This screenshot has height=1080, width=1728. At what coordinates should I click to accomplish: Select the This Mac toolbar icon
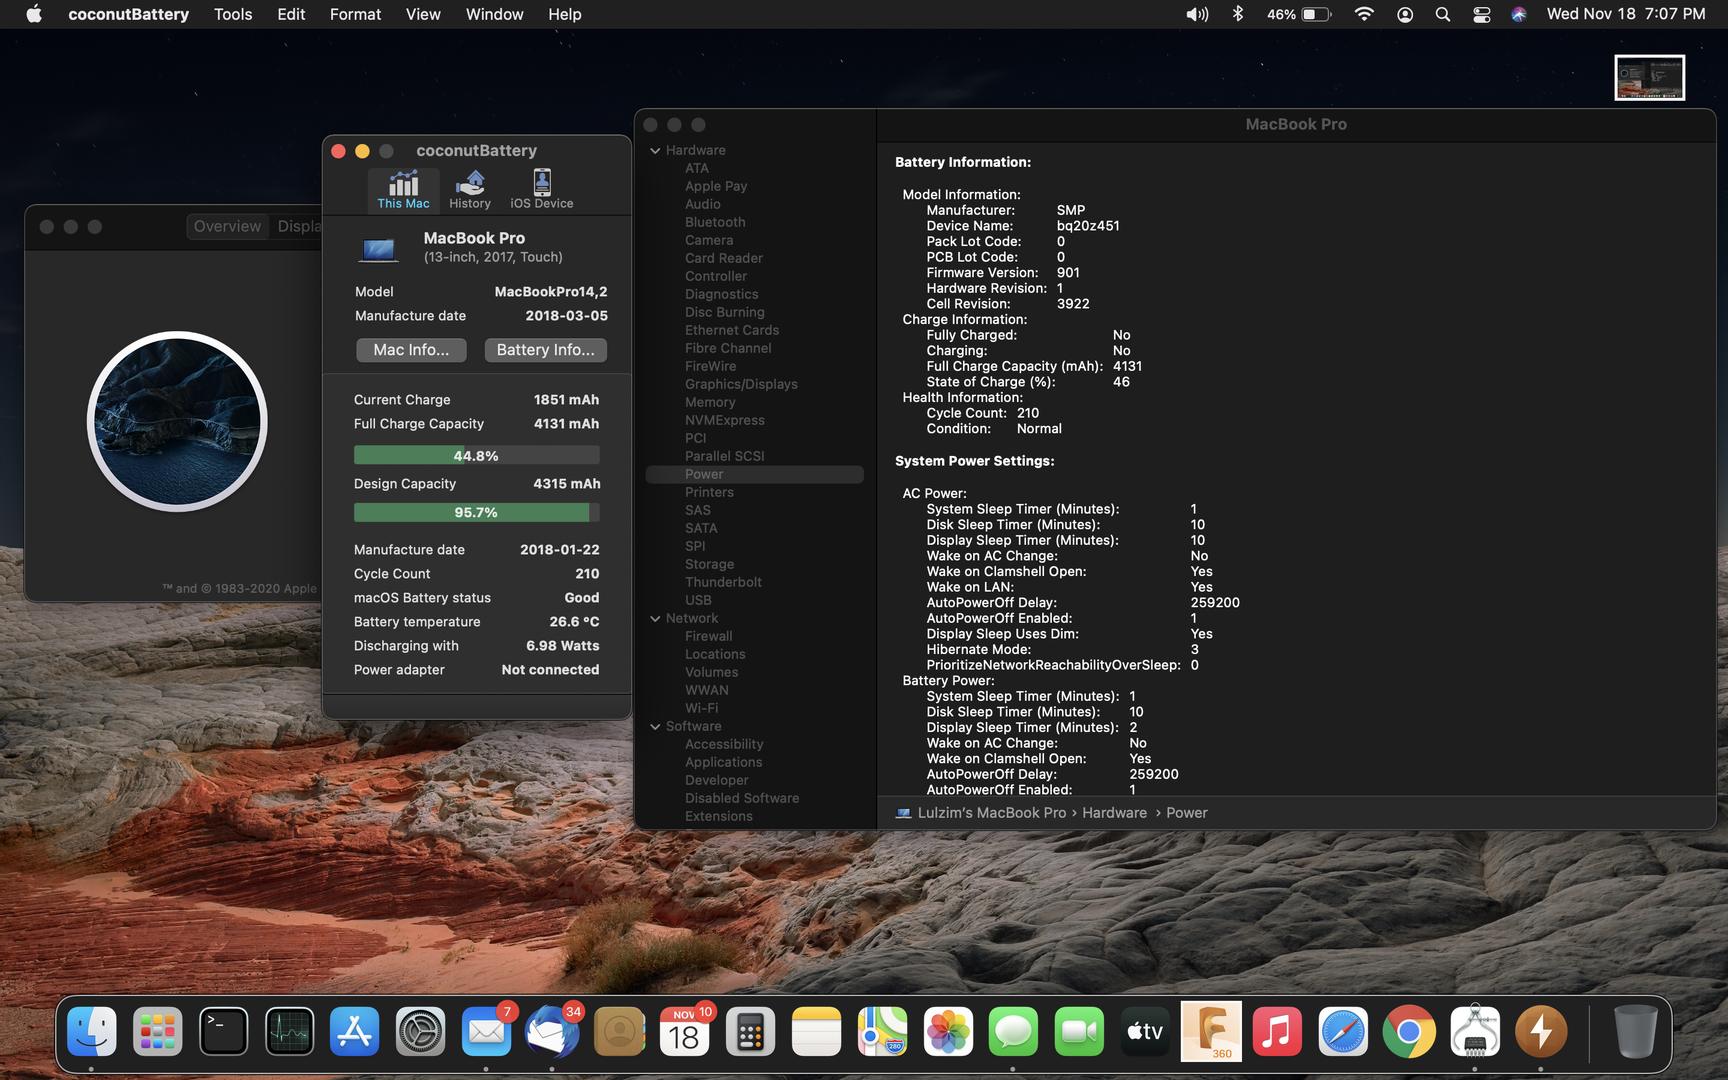403,189
